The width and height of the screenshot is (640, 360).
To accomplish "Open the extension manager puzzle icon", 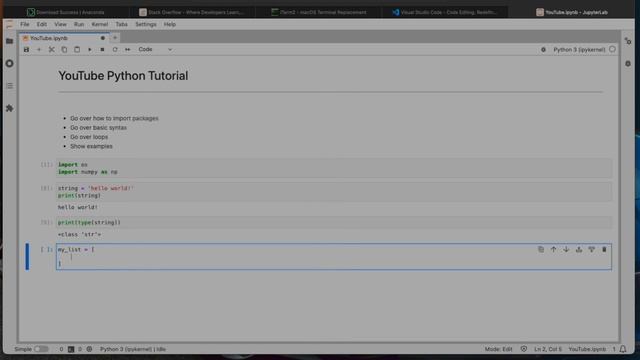I will pyautogui.click(x=9, y=108).
